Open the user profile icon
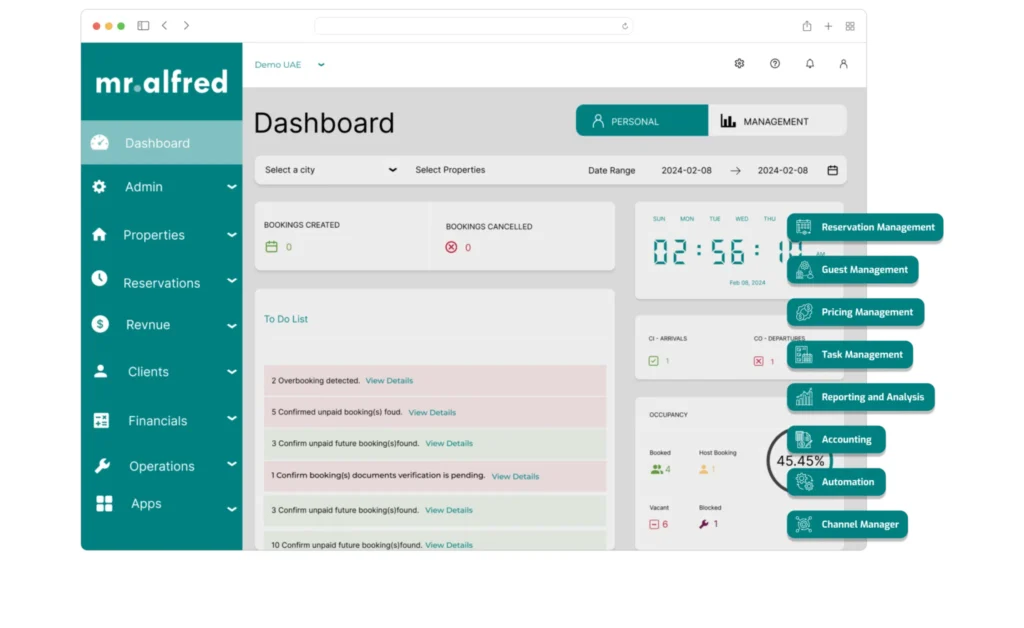 843,64
